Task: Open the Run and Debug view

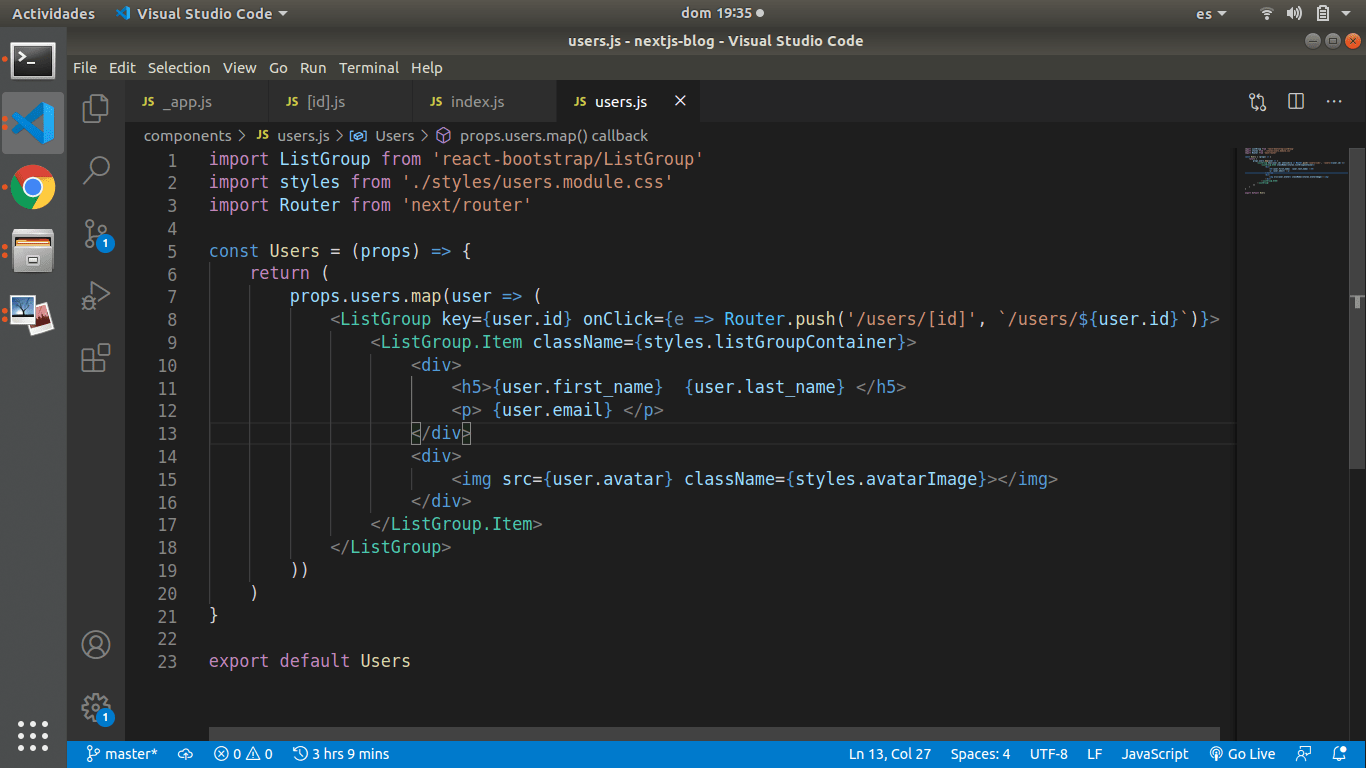Action: point(96,296)
